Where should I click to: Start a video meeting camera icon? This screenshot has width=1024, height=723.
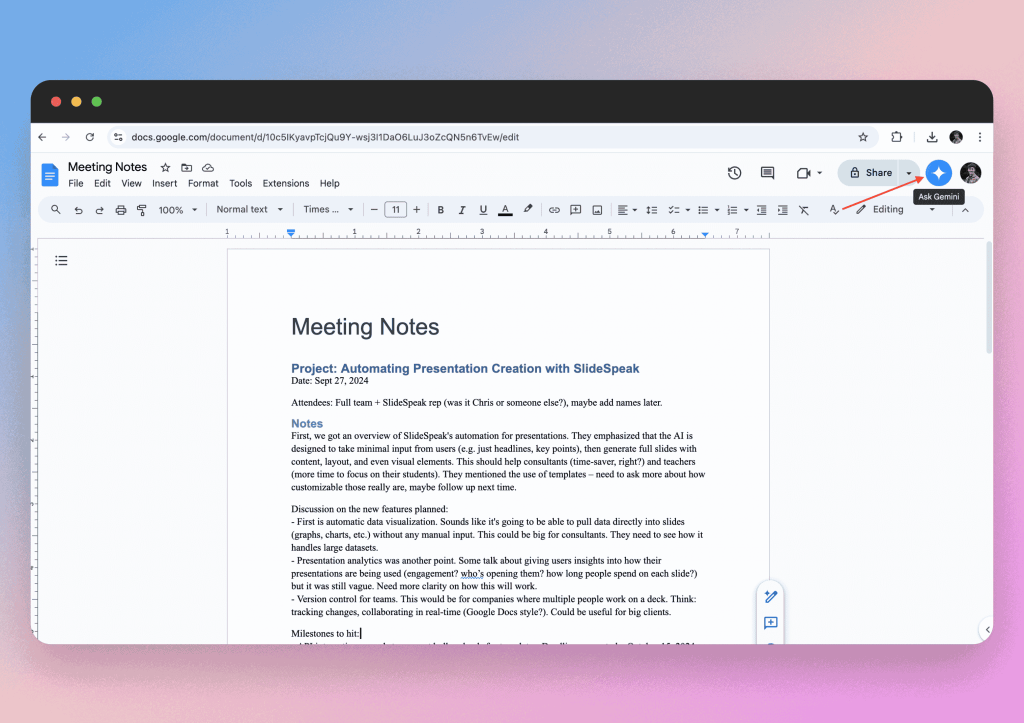[803, 173]
